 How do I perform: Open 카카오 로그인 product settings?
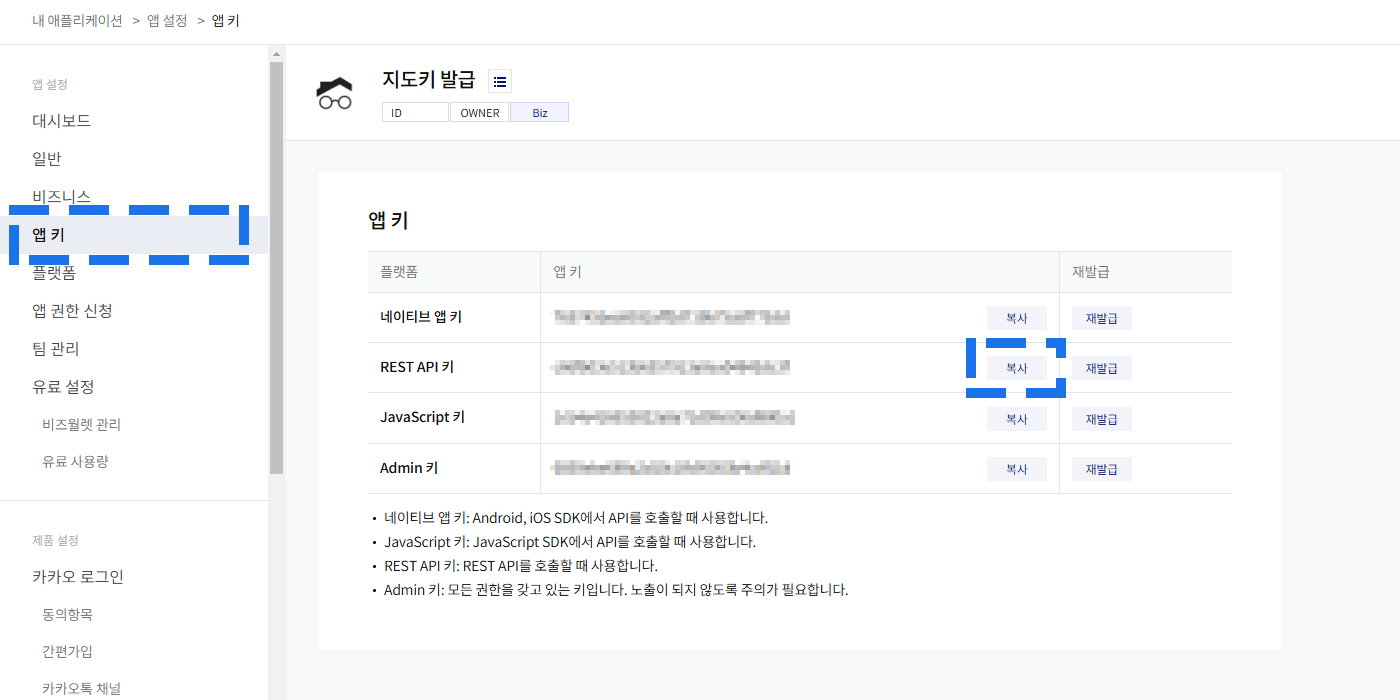pos(78,577)
